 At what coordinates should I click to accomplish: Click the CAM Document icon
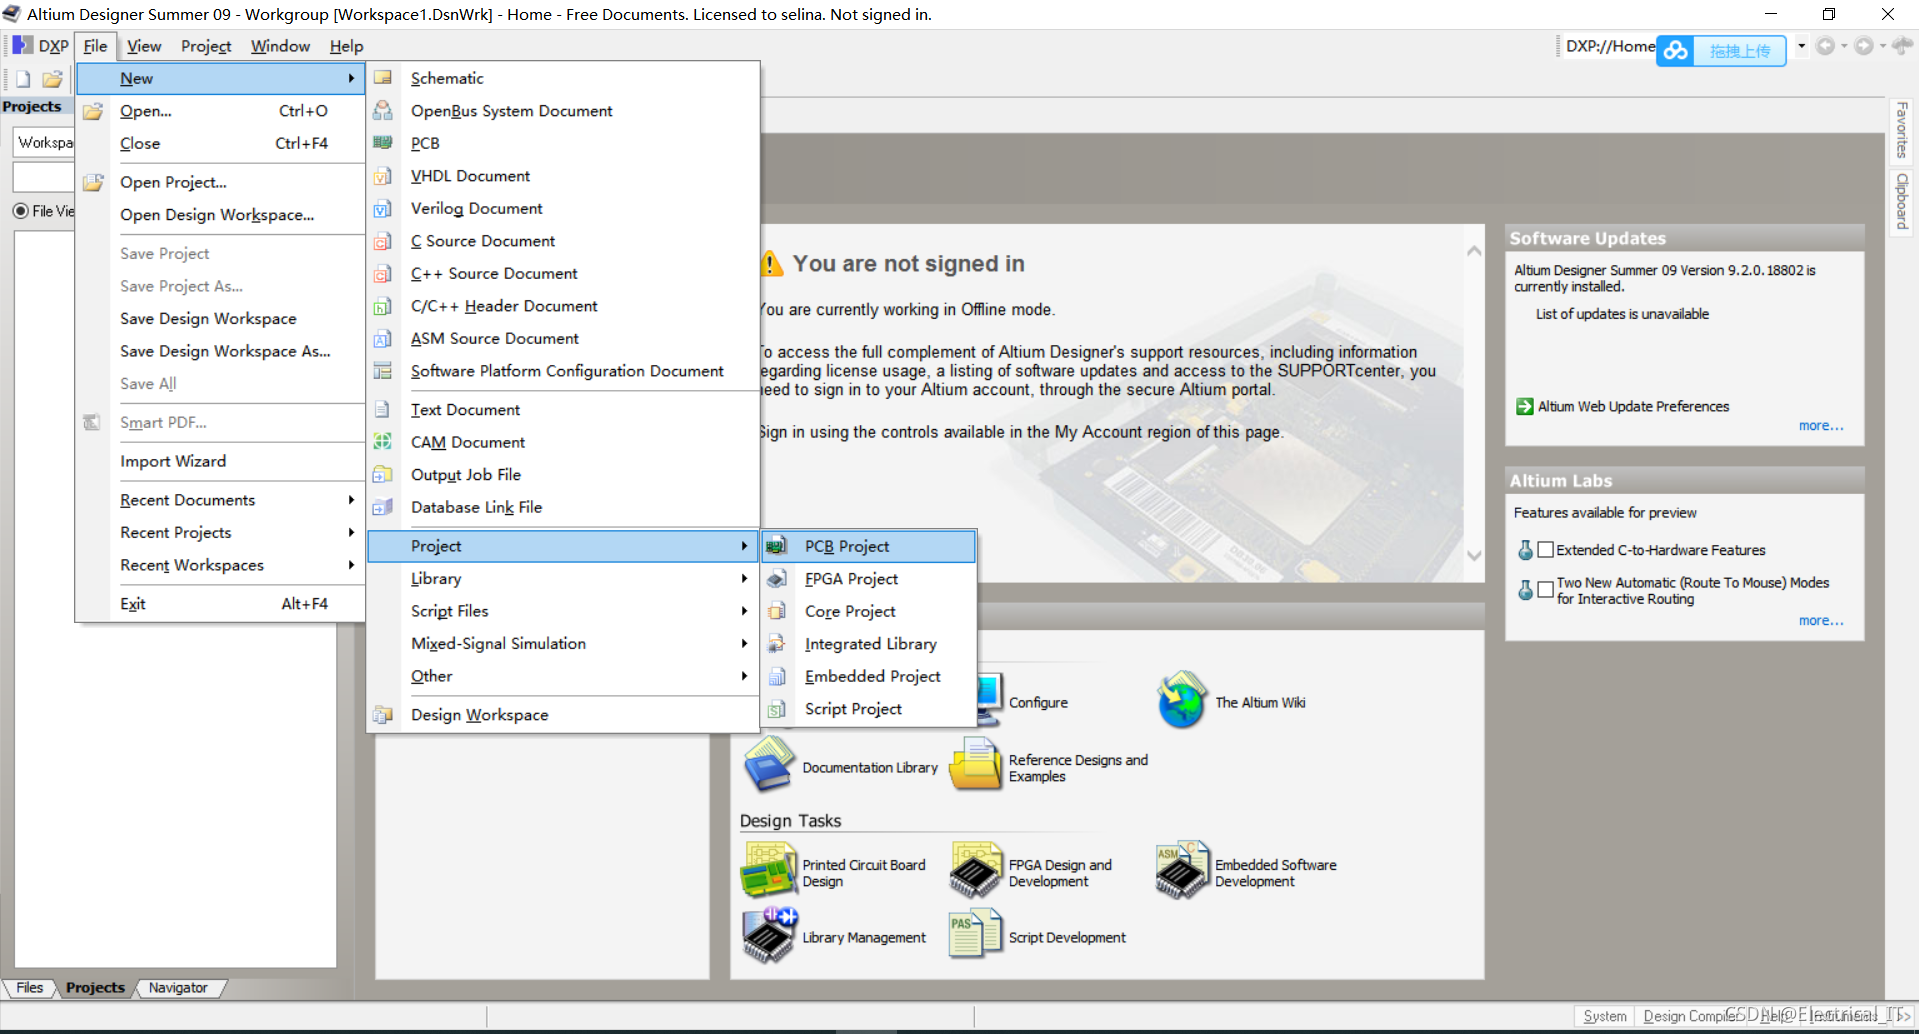383,442
